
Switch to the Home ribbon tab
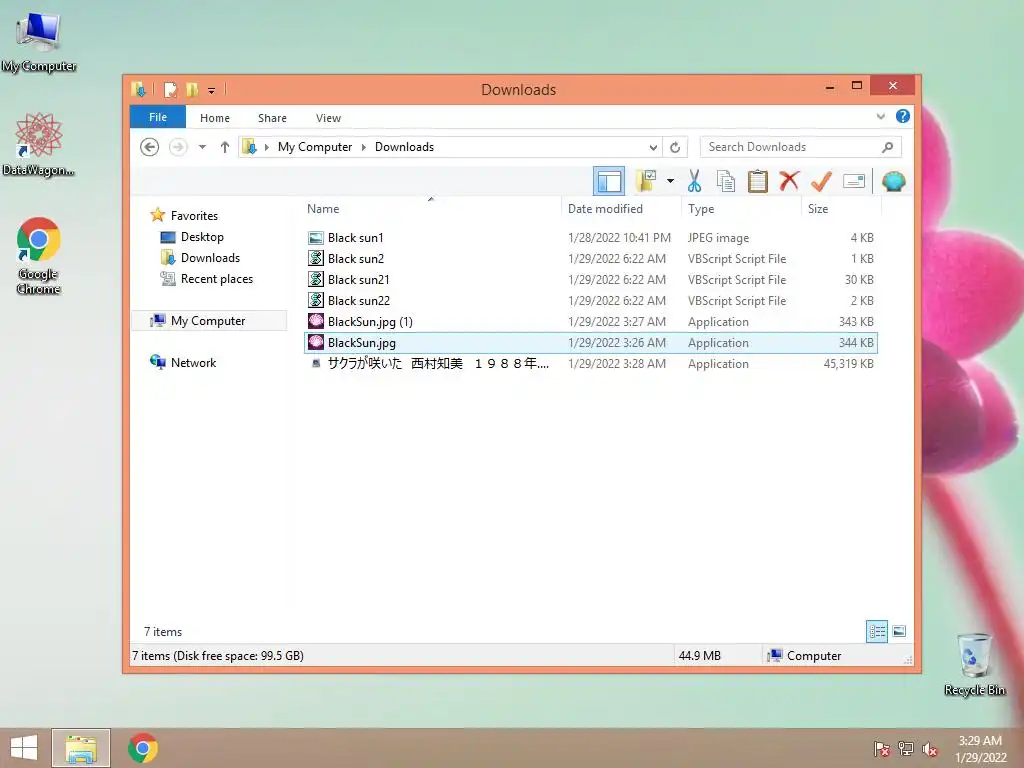coord(215,118)
